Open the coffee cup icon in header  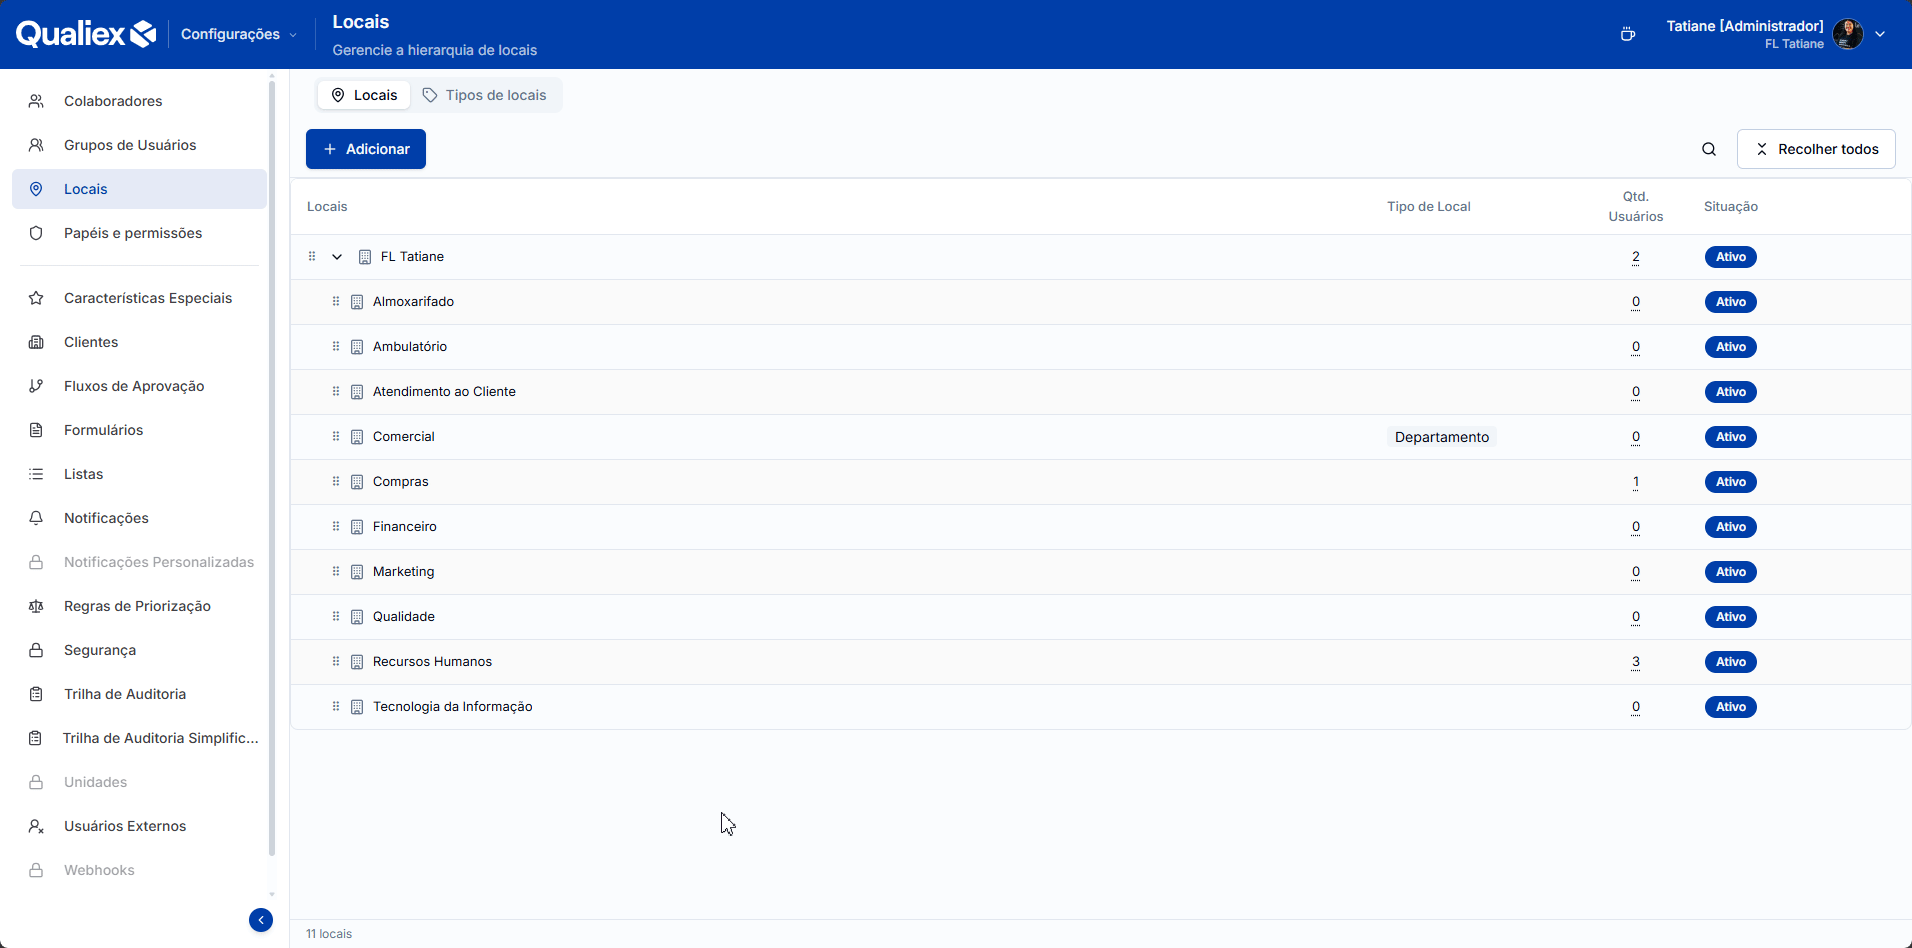pyautogui.click(x=1628, y=34)
